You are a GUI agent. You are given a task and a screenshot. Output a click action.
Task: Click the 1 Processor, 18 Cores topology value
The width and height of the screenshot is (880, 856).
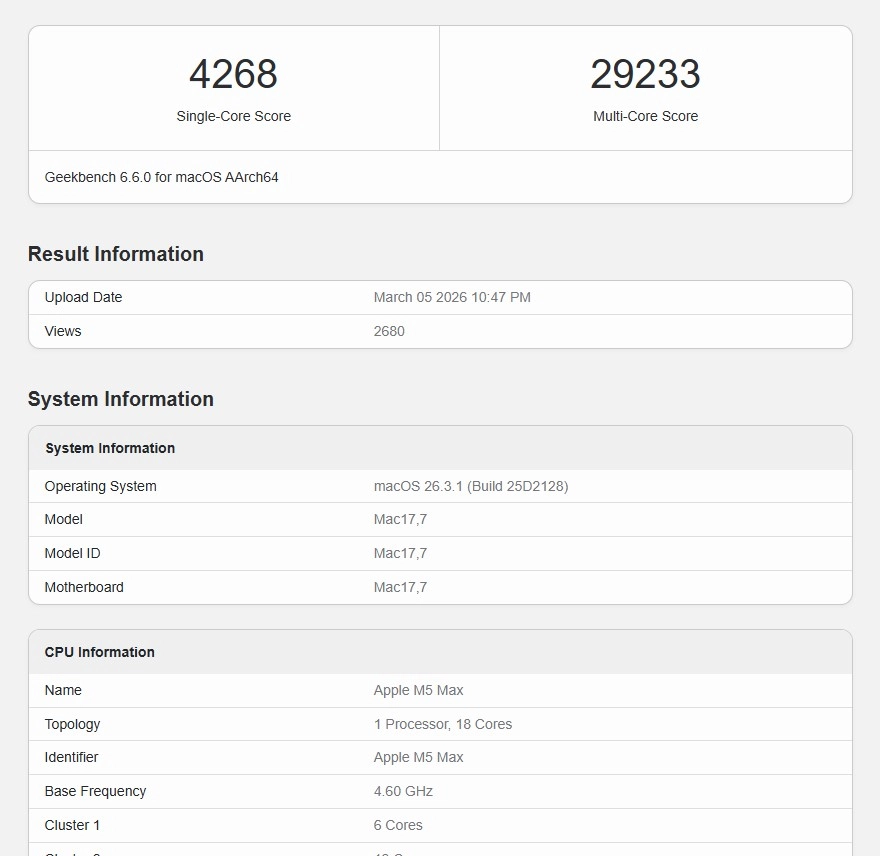pyautogui.click(x=442, y=724)
